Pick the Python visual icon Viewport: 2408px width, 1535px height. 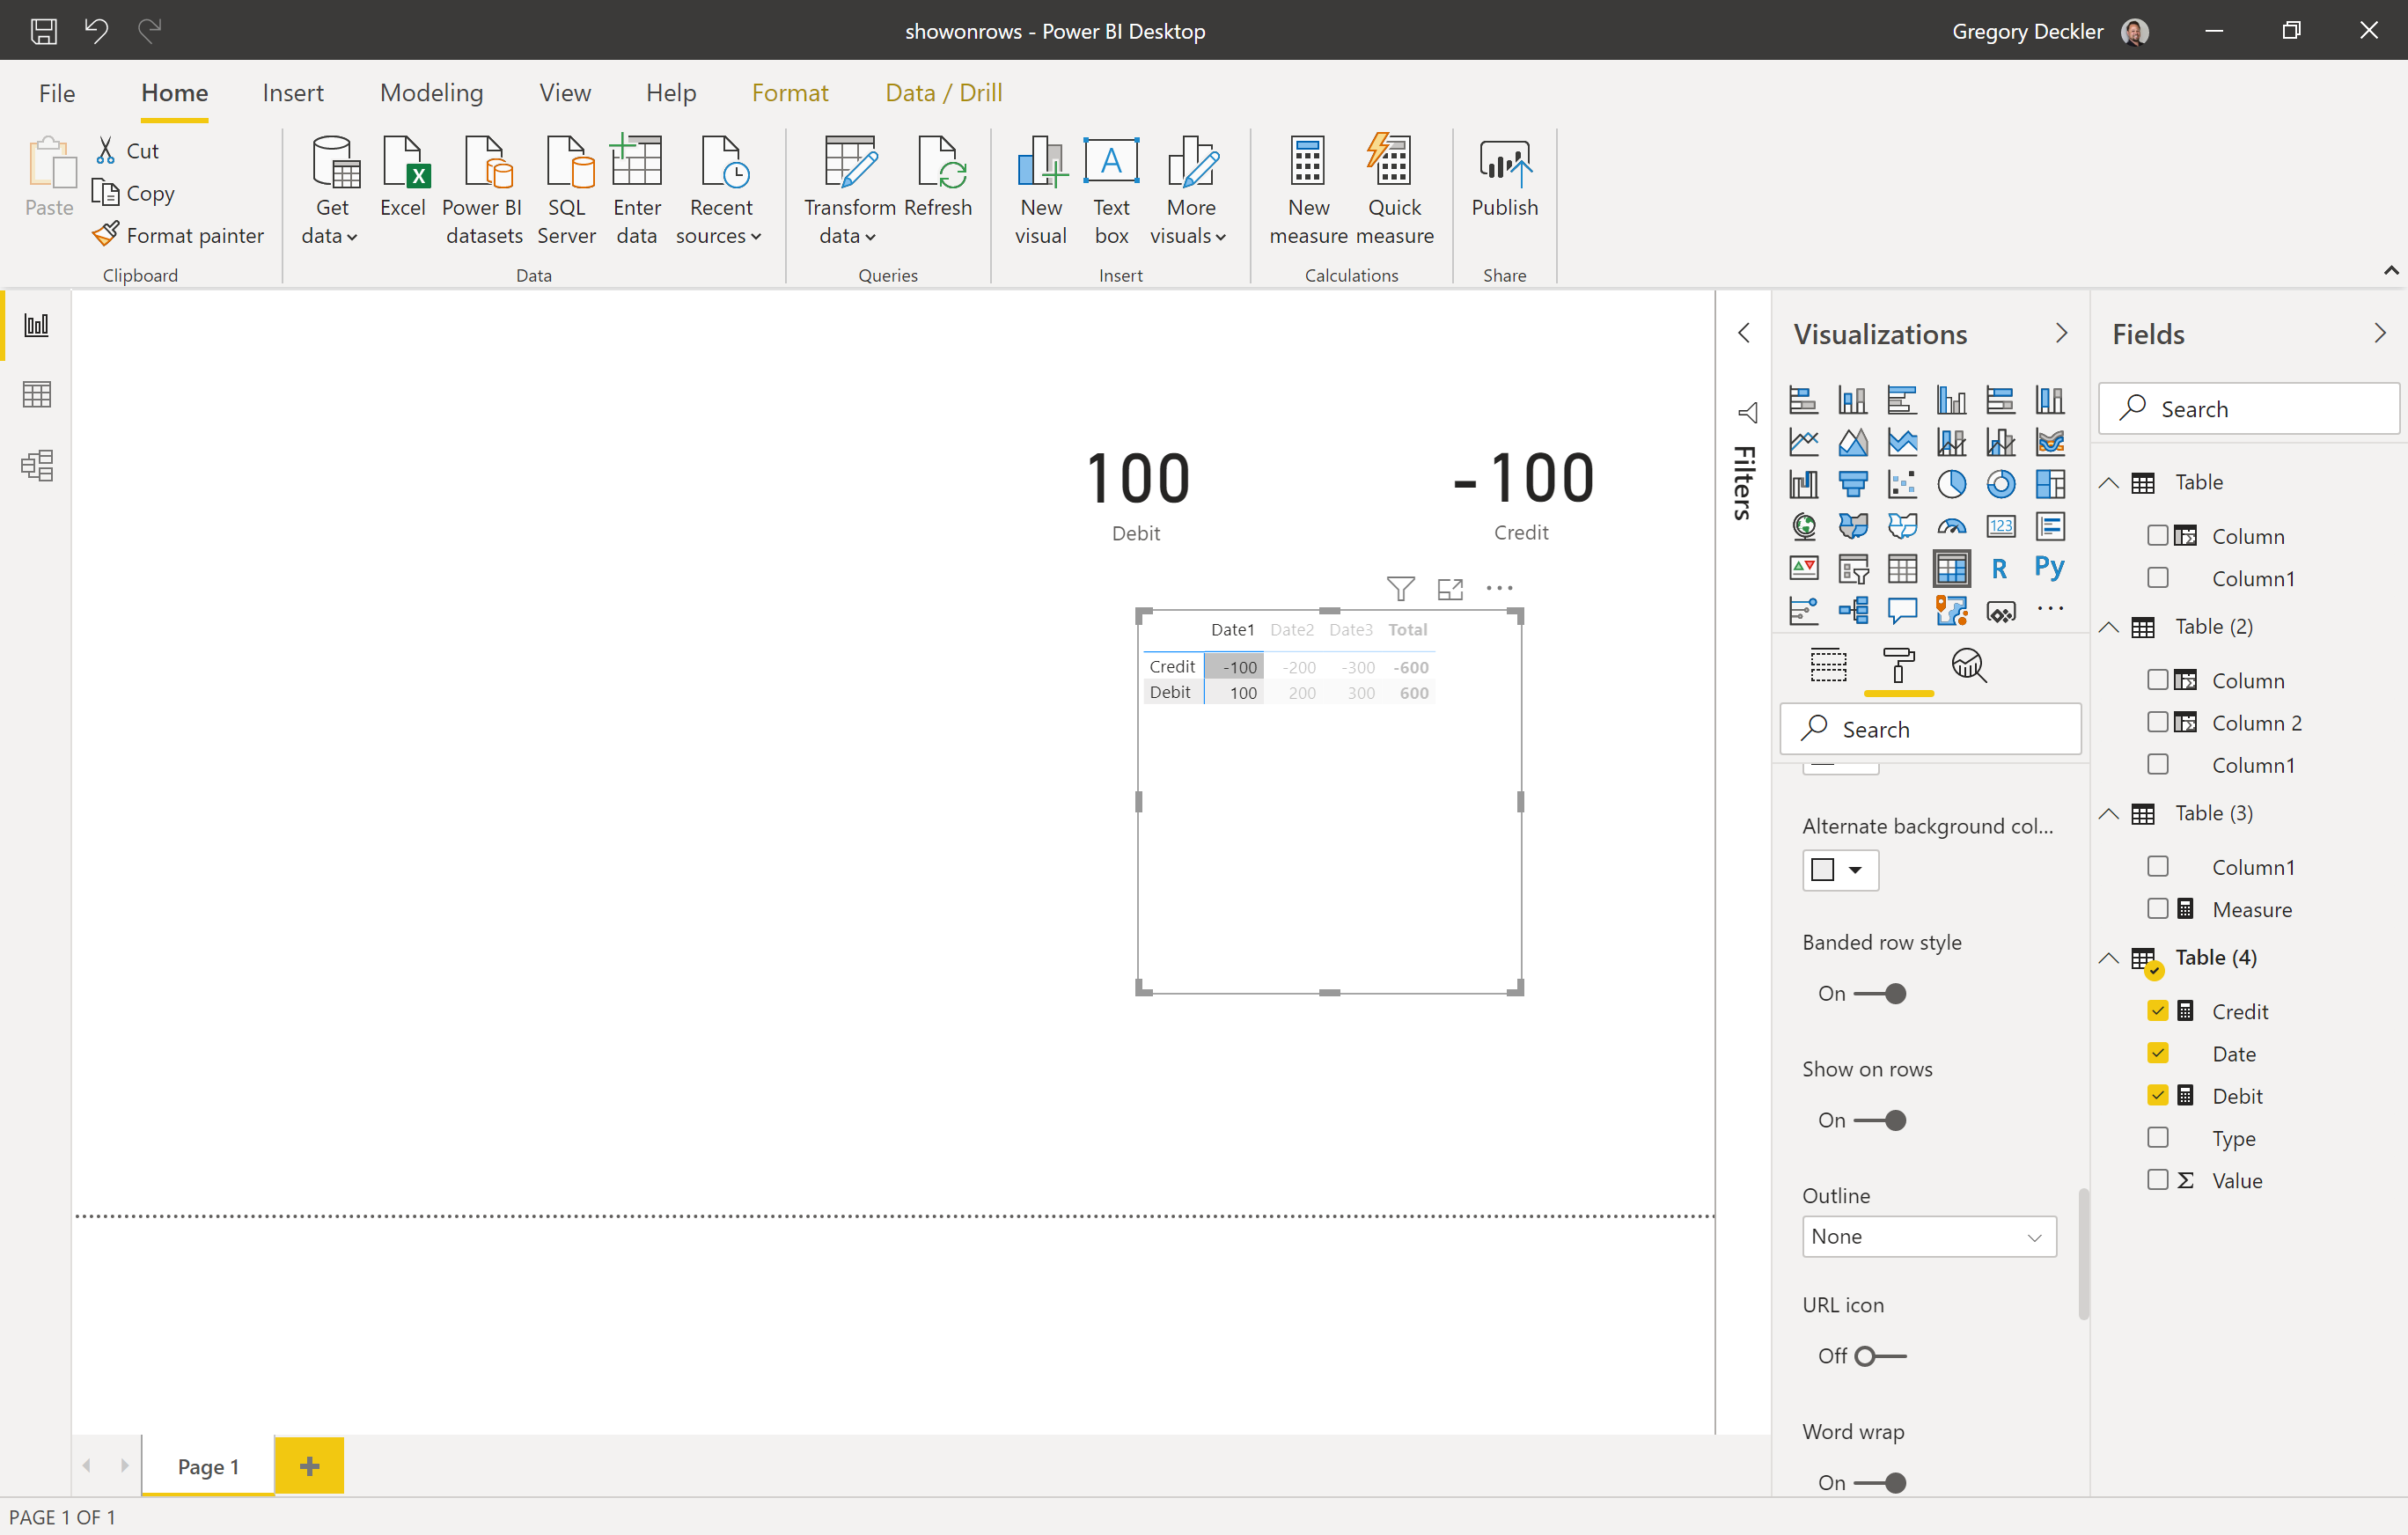pyautogui.click(x=2049, y=569)
